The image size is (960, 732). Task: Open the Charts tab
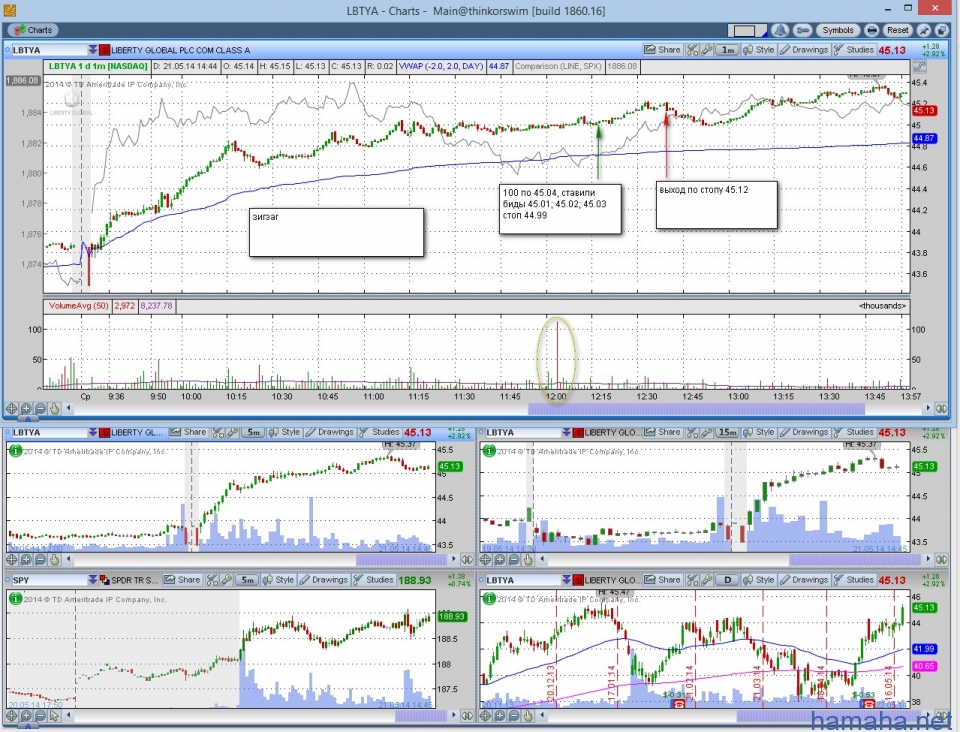coord(34,29)
